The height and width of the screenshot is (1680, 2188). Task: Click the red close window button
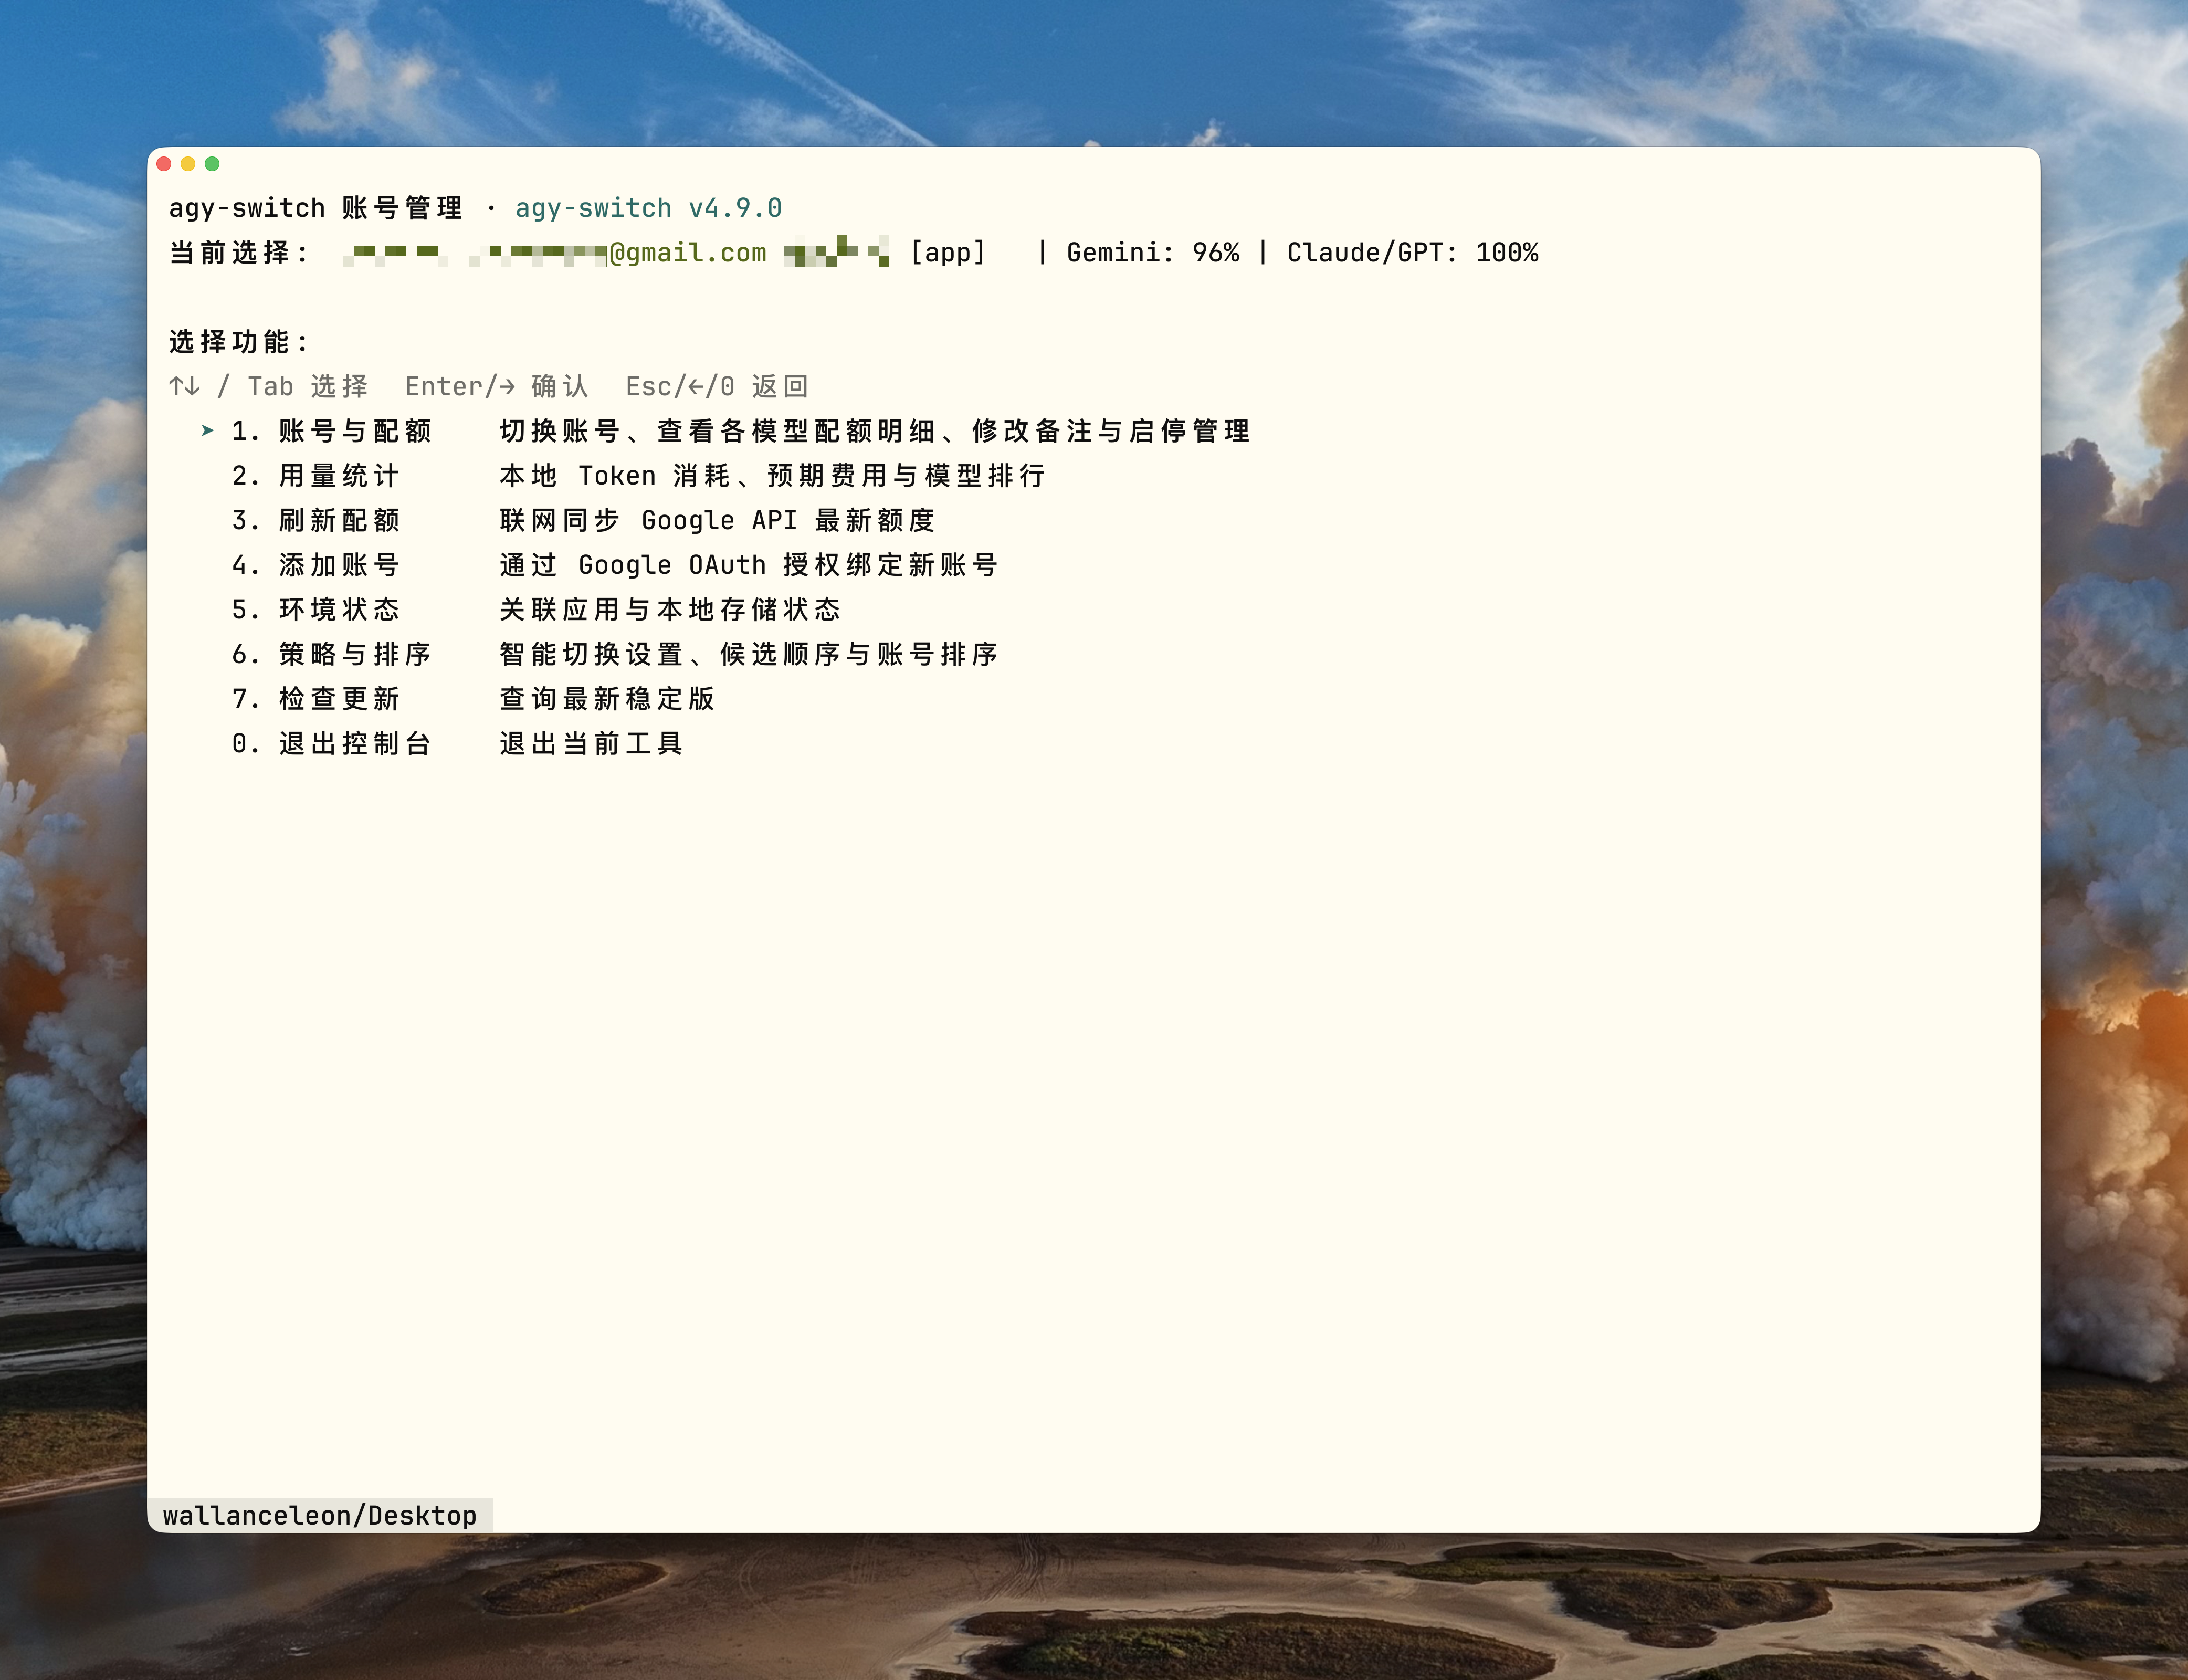pyautogui.click(x=164, y=164)
